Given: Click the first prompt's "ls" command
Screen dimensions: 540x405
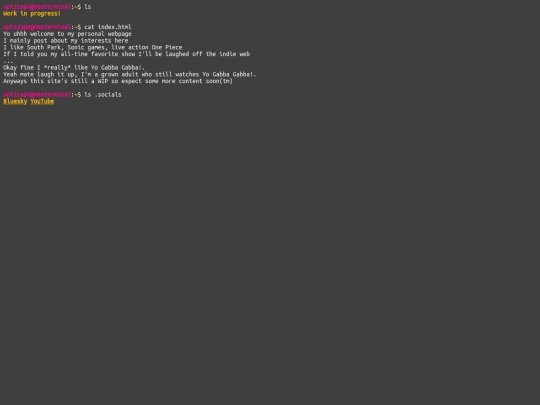Looking at the screenshot, I should (88, 7).
